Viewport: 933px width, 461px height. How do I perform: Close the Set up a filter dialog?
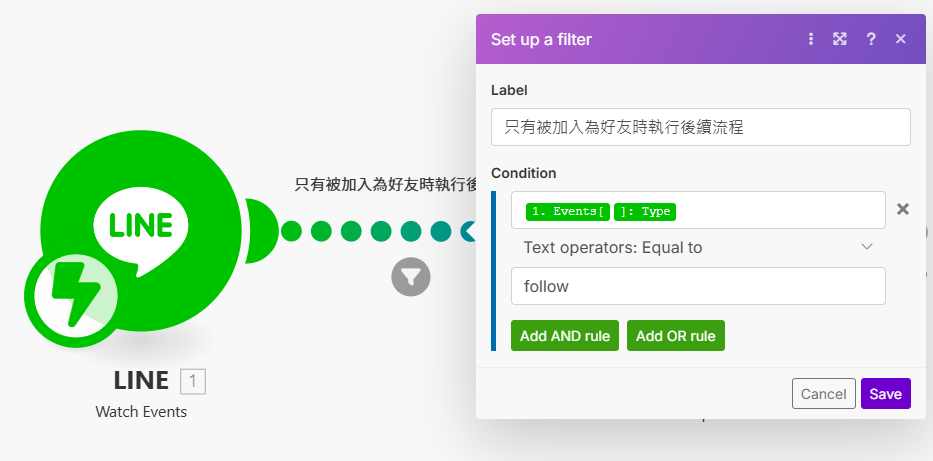pos(900,39)
